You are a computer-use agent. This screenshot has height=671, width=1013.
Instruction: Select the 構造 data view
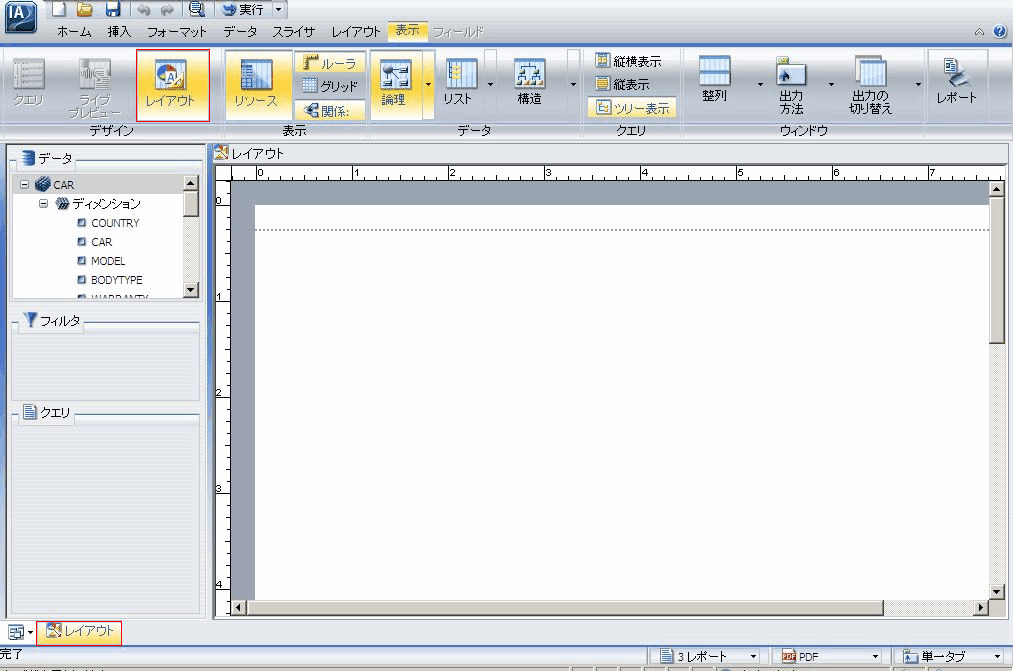[x=530, y=83]
